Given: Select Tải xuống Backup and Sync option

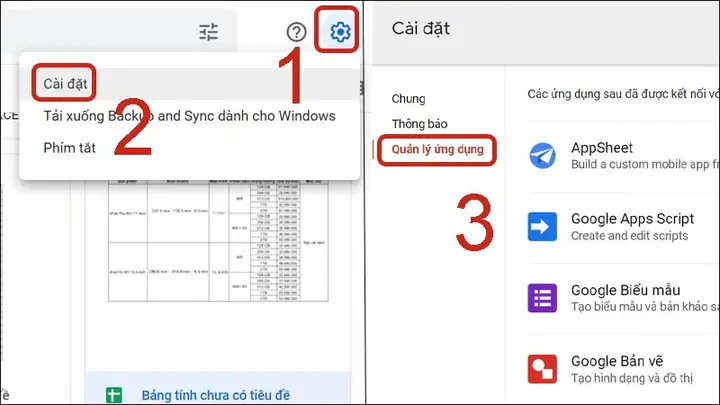Looking at the screenshot, I should click(x=189, y=116).
